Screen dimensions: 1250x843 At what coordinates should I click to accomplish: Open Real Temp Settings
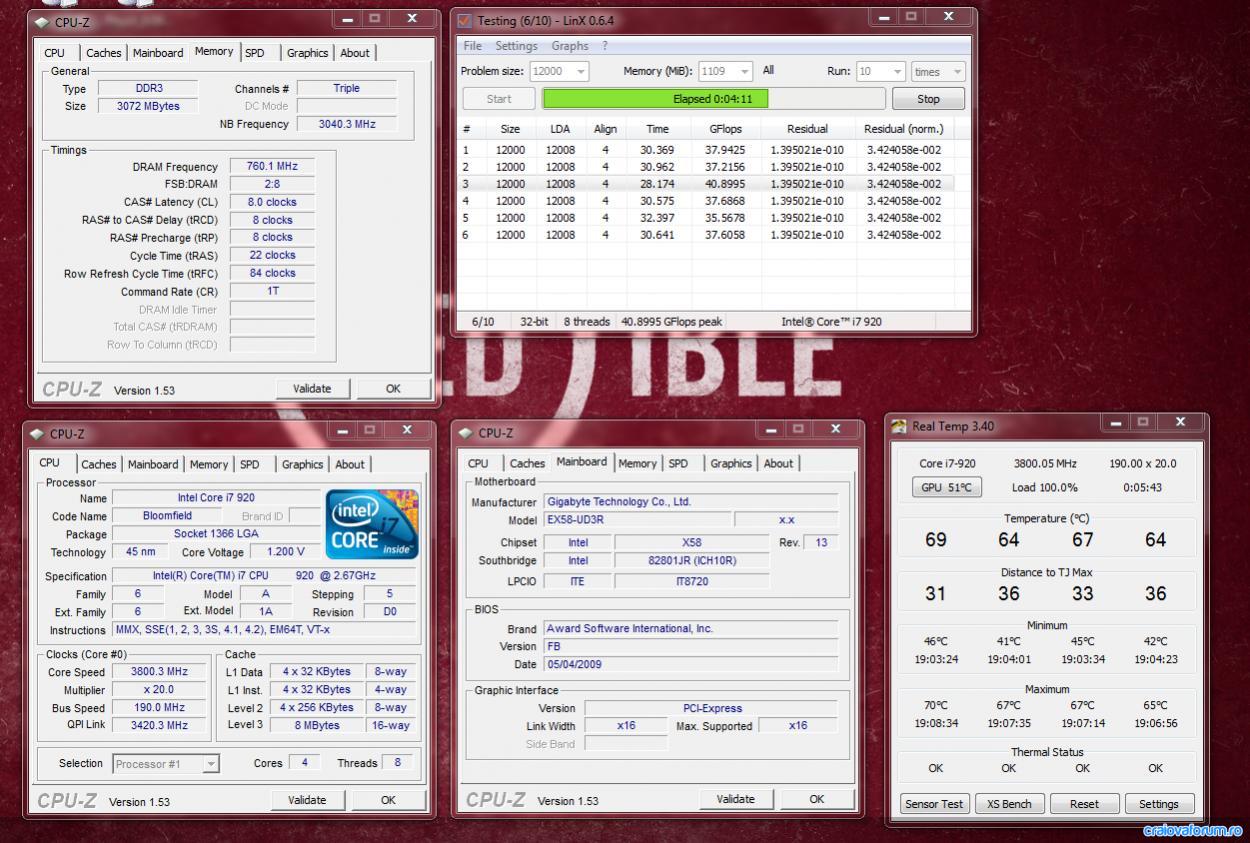click(x=1158, y=804)
